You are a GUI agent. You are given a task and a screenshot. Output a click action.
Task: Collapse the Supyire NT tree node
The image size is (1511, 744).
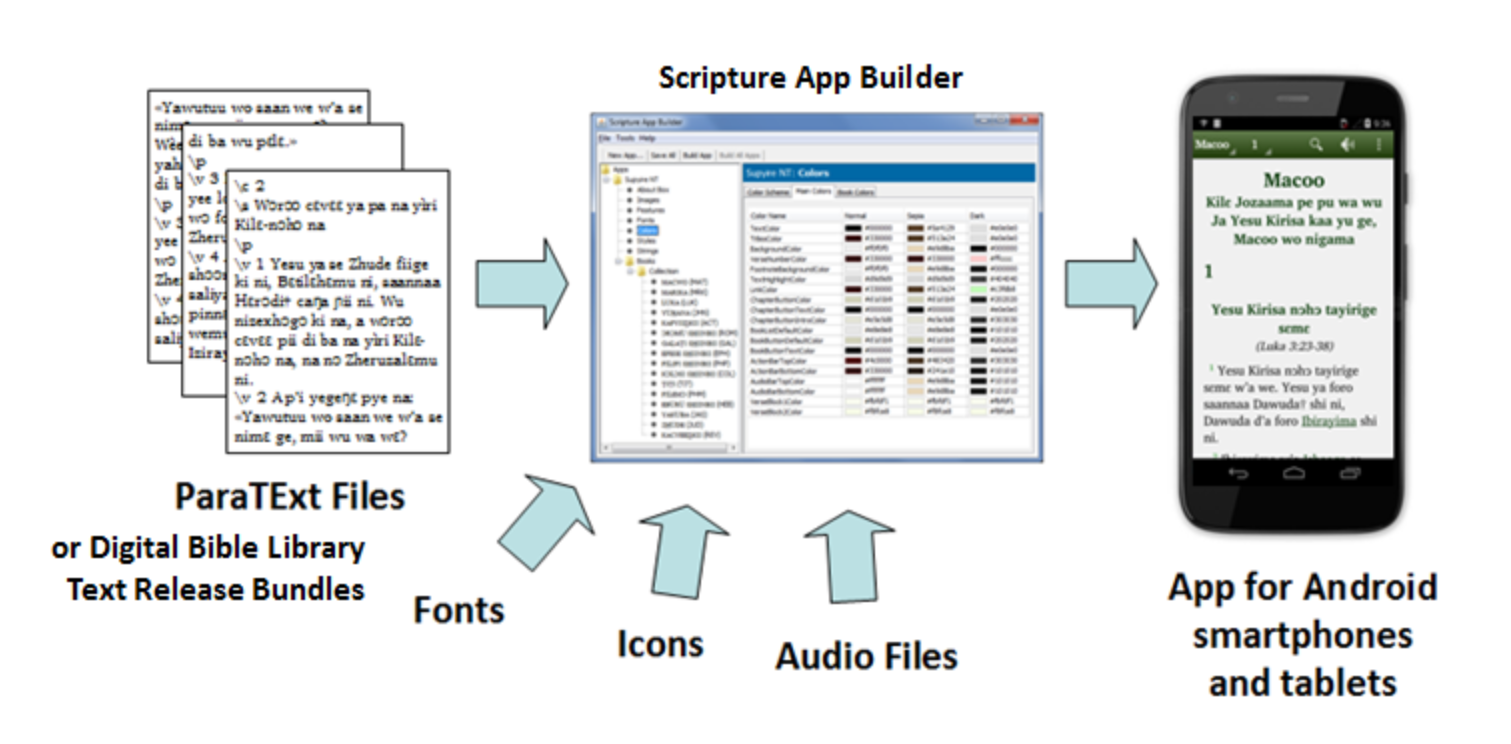(606, 180)
